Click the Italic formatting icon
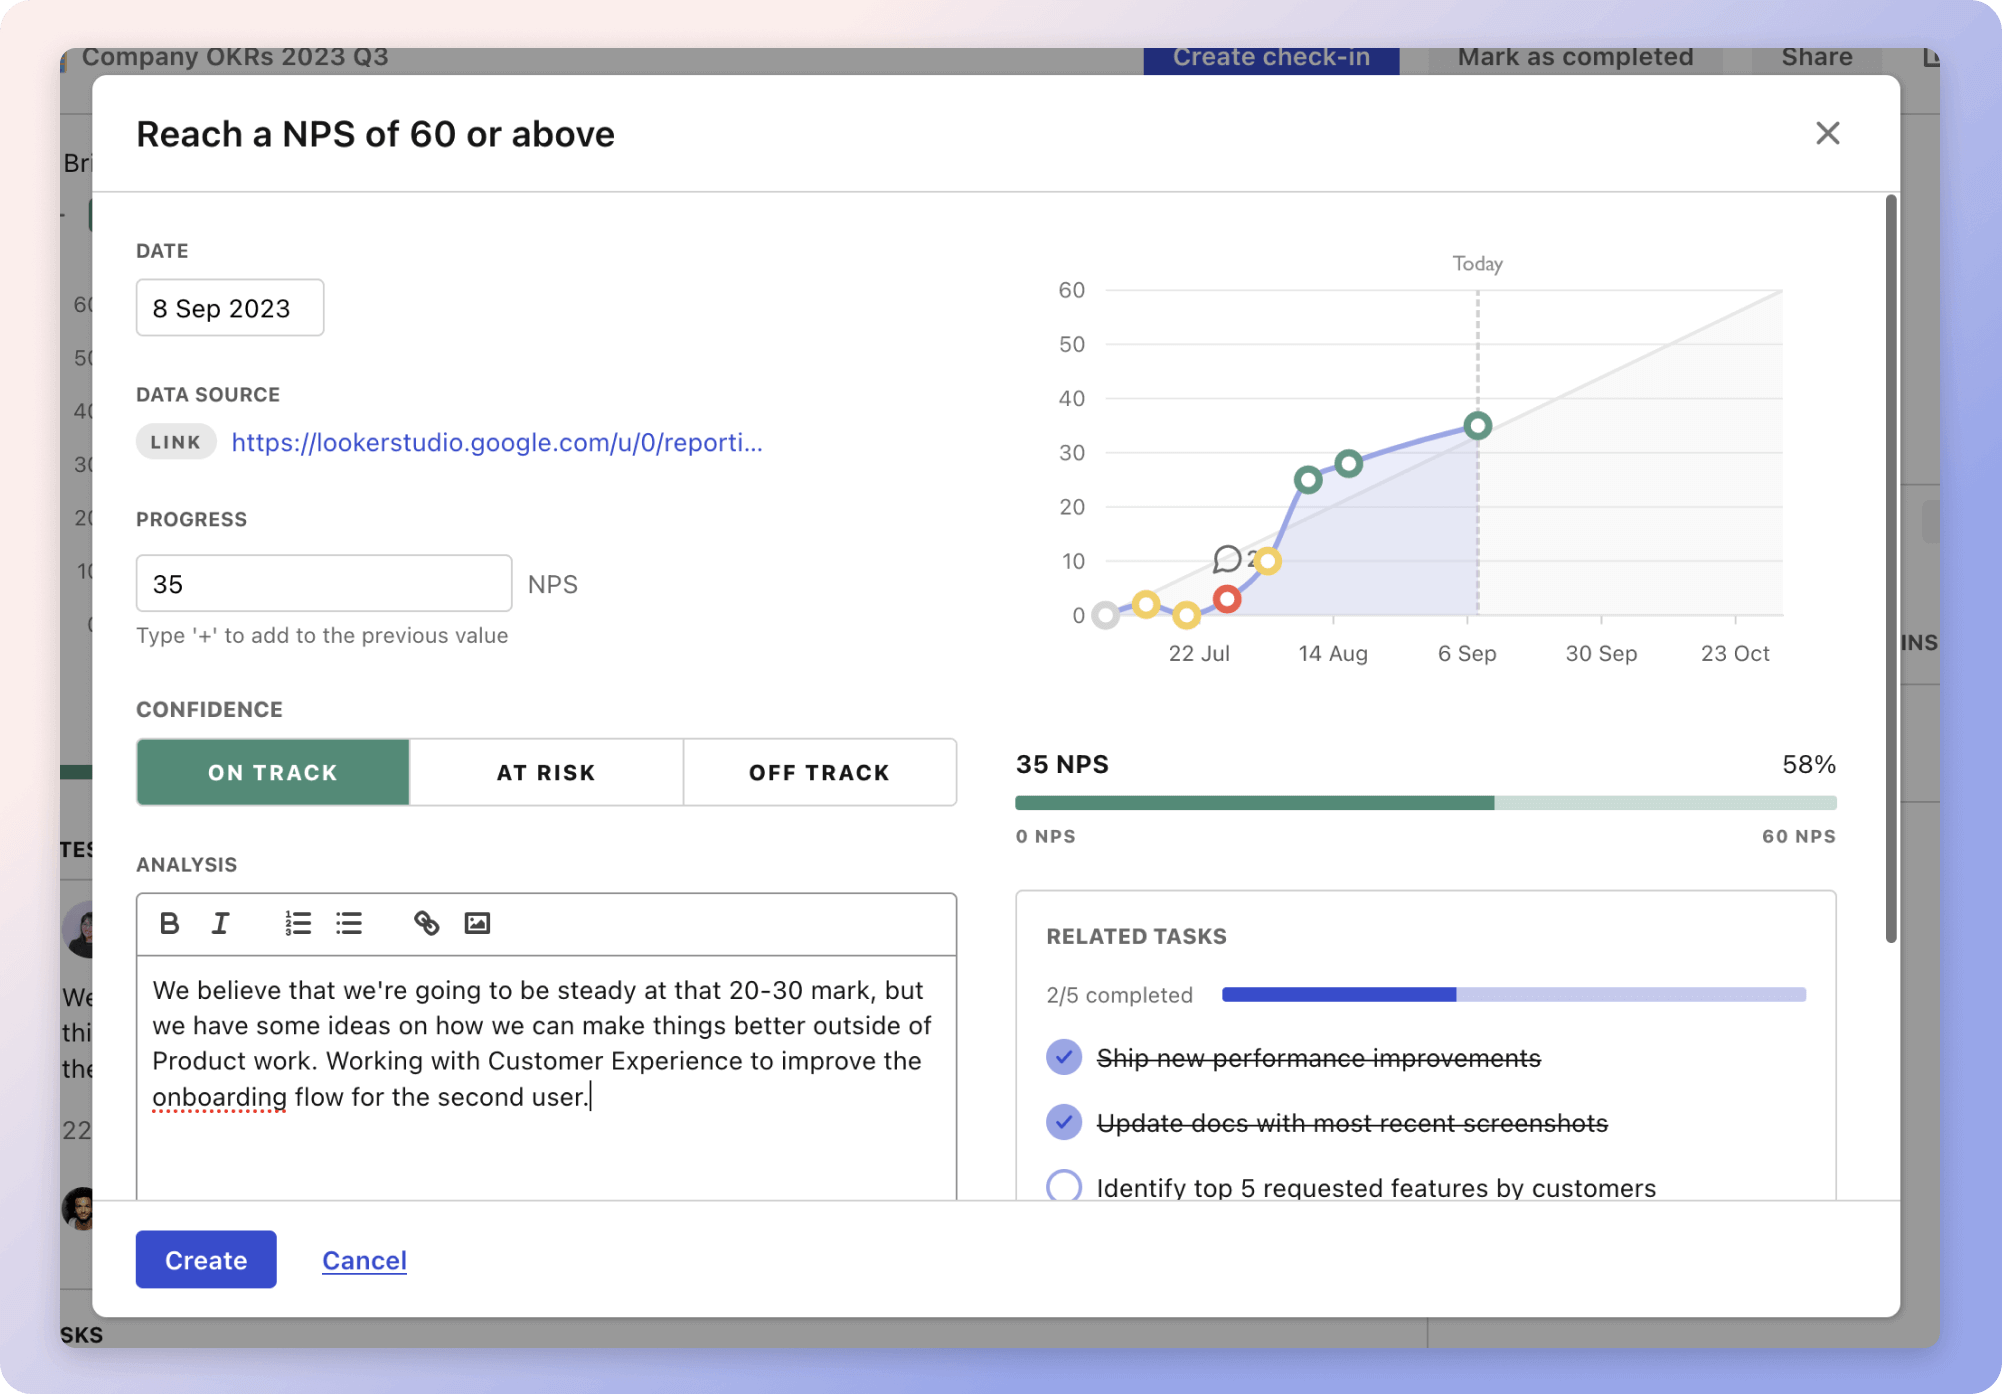Image resolution: width=2002 pixels, height=1394 pixels. pos(221,924)
